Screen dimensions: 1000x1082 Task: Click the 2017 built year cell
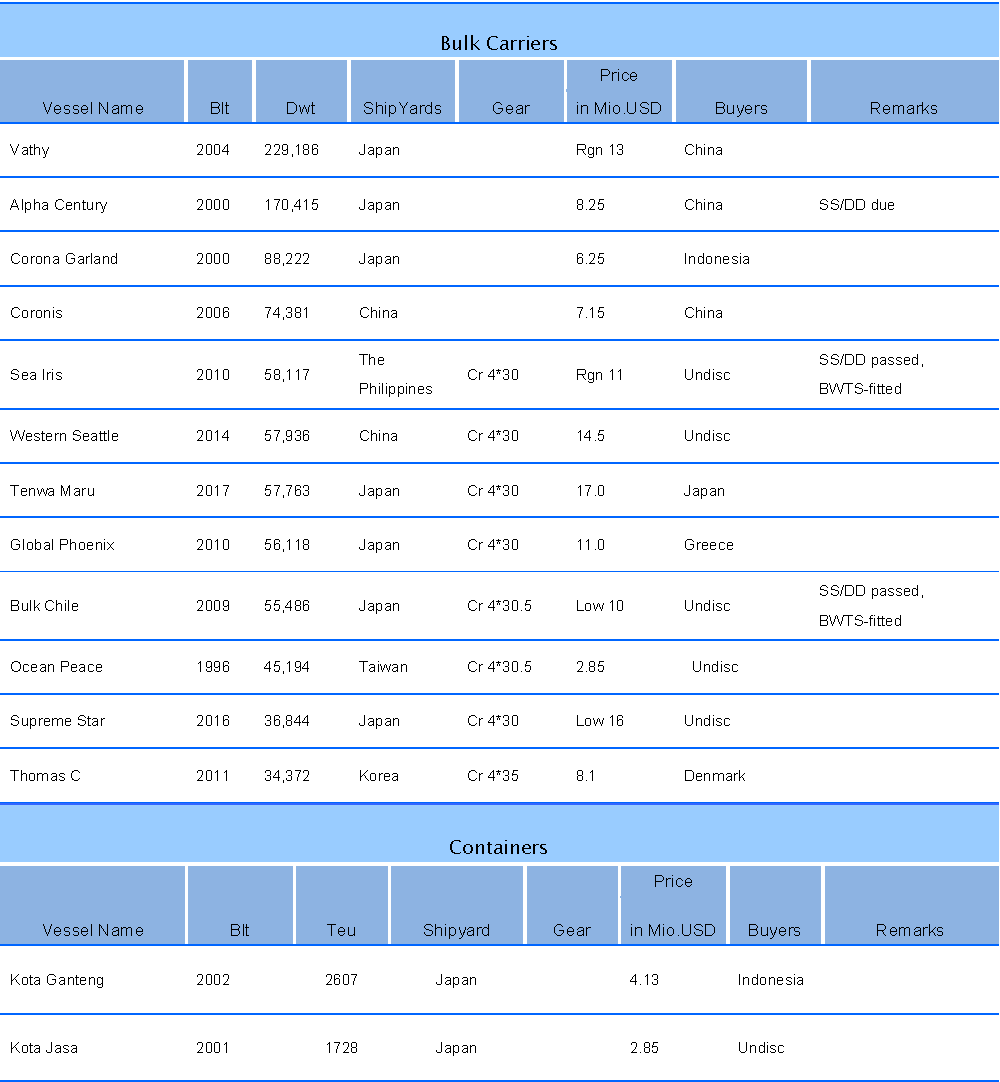(213, 491)
